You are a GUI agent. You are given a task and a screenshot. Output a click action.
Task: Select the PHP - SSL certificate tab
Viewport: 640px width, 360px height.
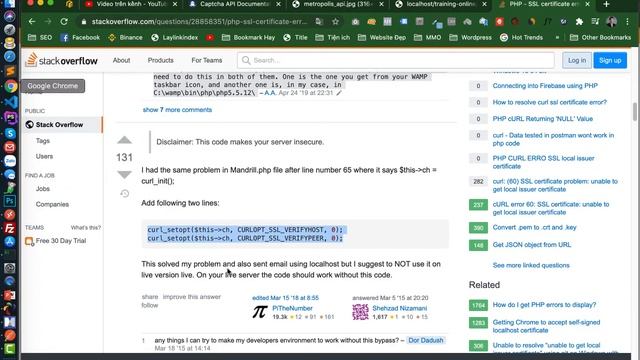pyautogui.click(x=544, y=4)
